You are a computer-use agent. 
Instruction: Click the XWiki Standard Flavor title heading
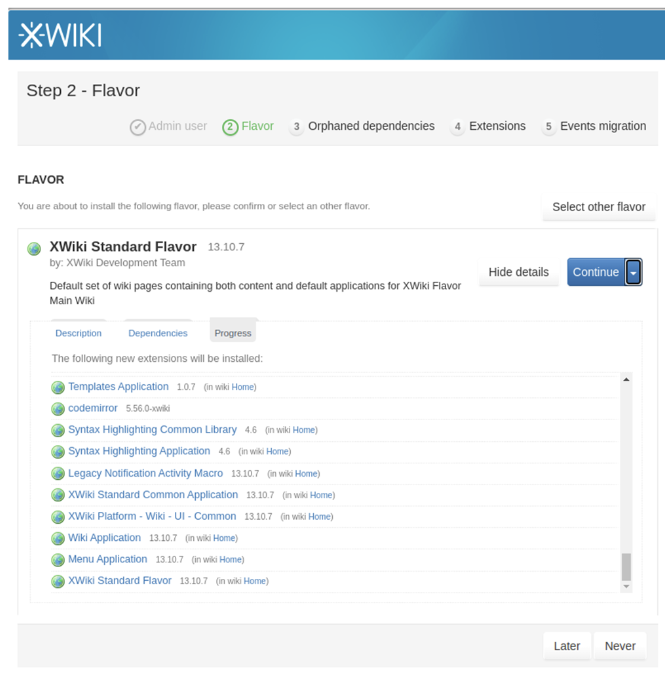123,247
